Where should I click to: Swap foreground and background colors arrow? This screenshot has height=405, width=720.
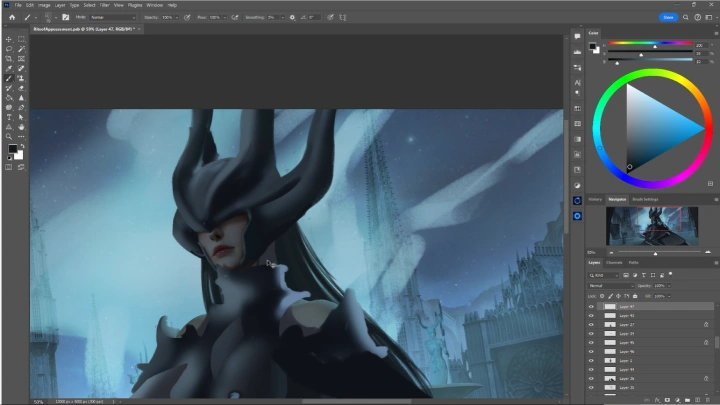click(22, 146)
